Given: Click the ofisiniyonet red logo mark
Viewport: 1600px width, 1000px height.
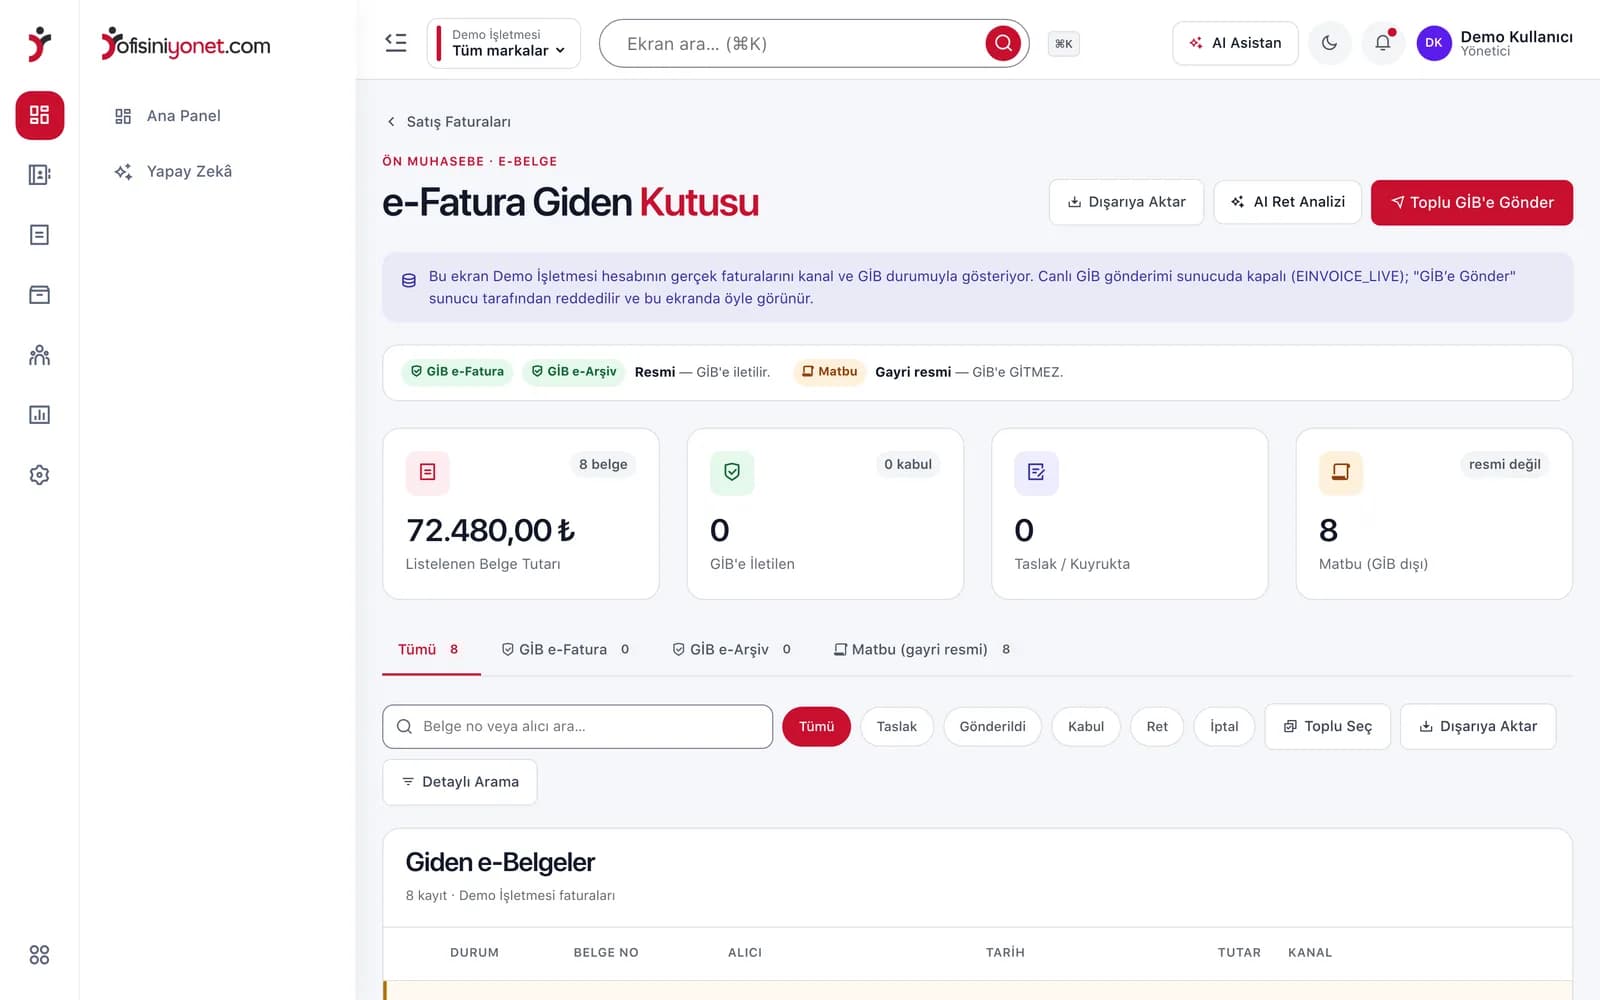Looking at the screenshot, I should [x=39, y=44].
